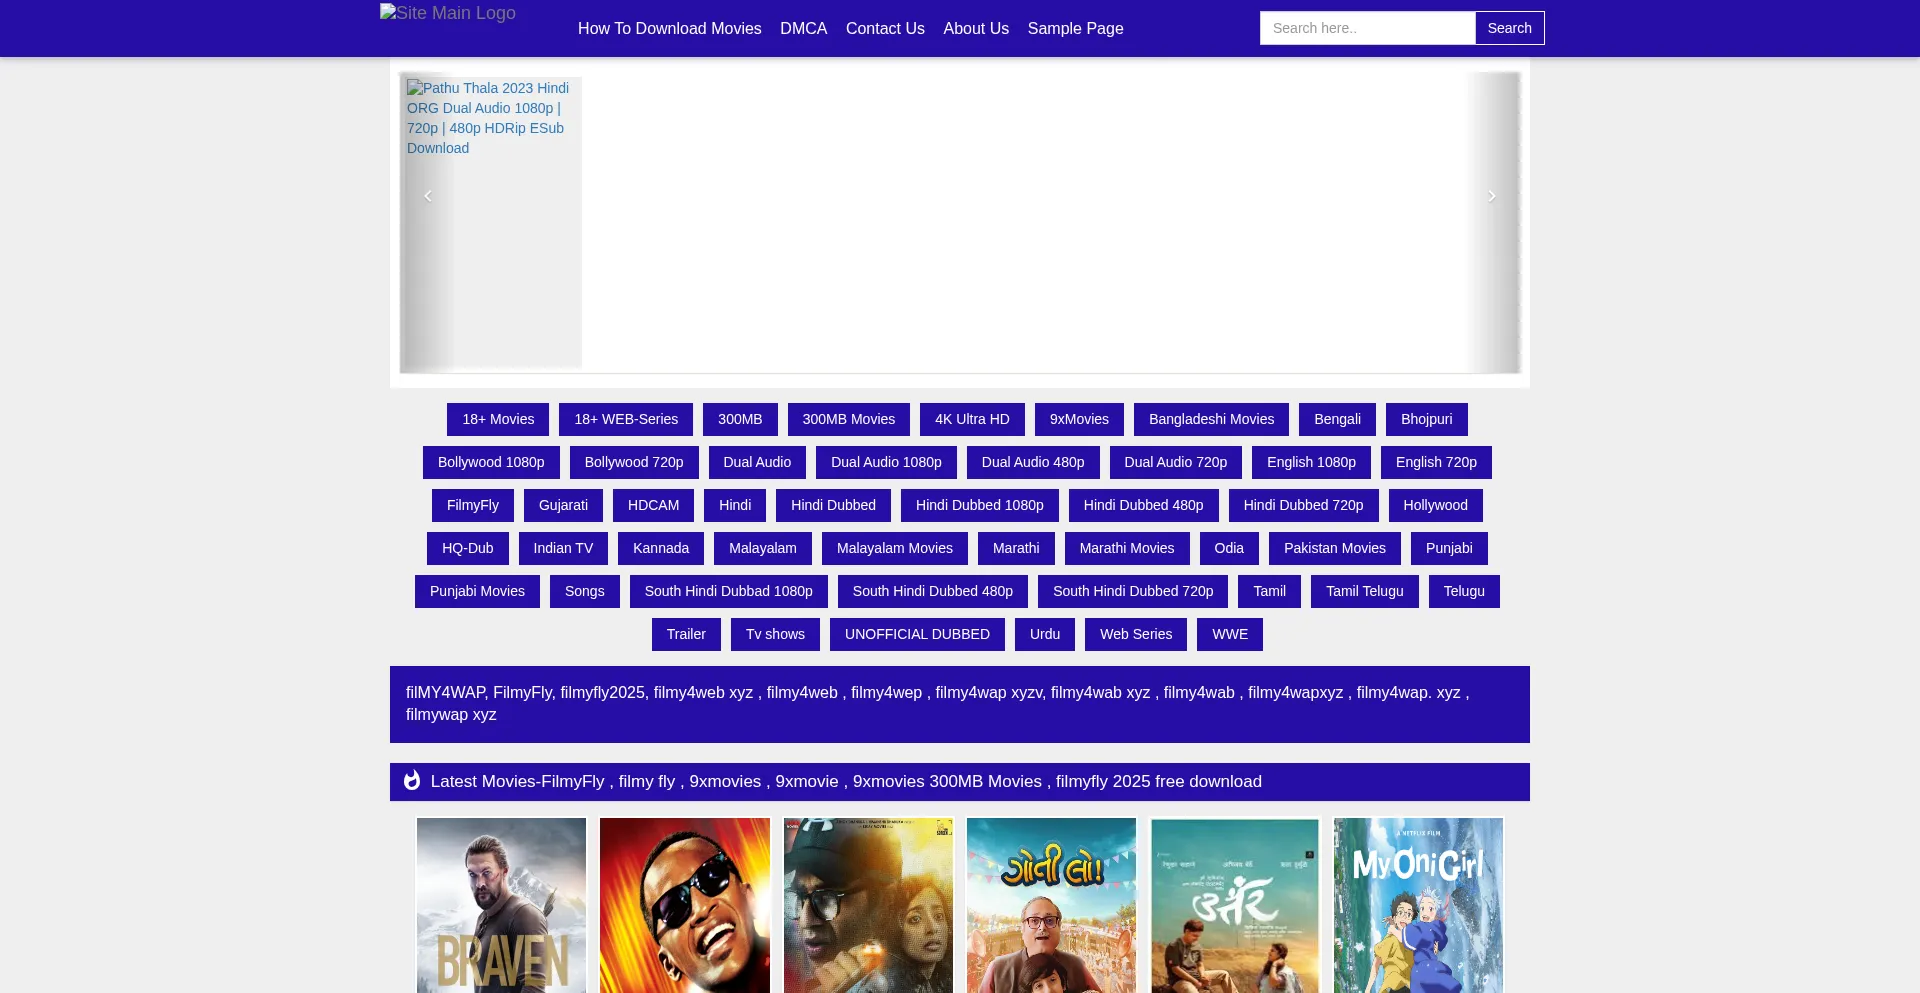
Task: Open 9xMovies category
Action: point(1079,420)
